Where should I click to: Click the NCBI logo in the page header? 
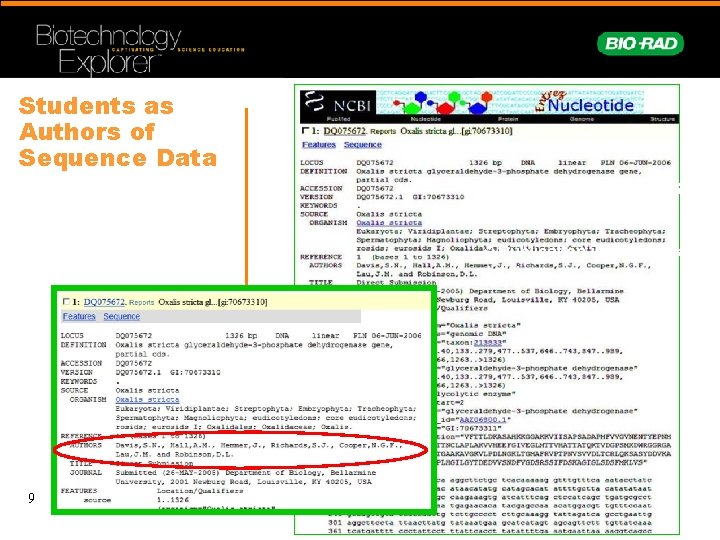(x=338, y=102)
